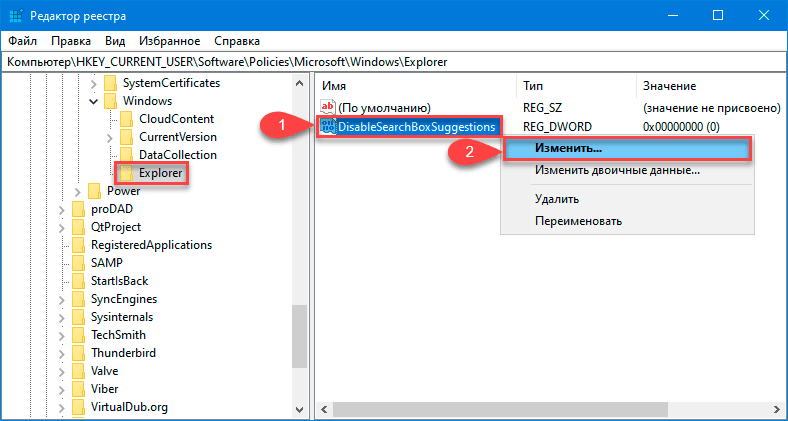Viewport: 788px width, 421px height.
Task: Click the 0x00000000 (0) data cell
Action: [x=681, y=127]
